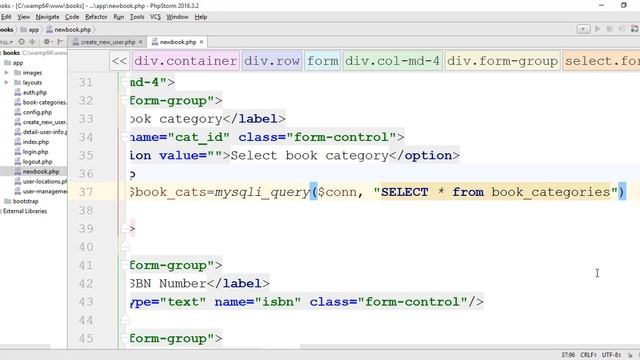
Task: Collapse the fold marker on line 45
Action: coord(125,338)
